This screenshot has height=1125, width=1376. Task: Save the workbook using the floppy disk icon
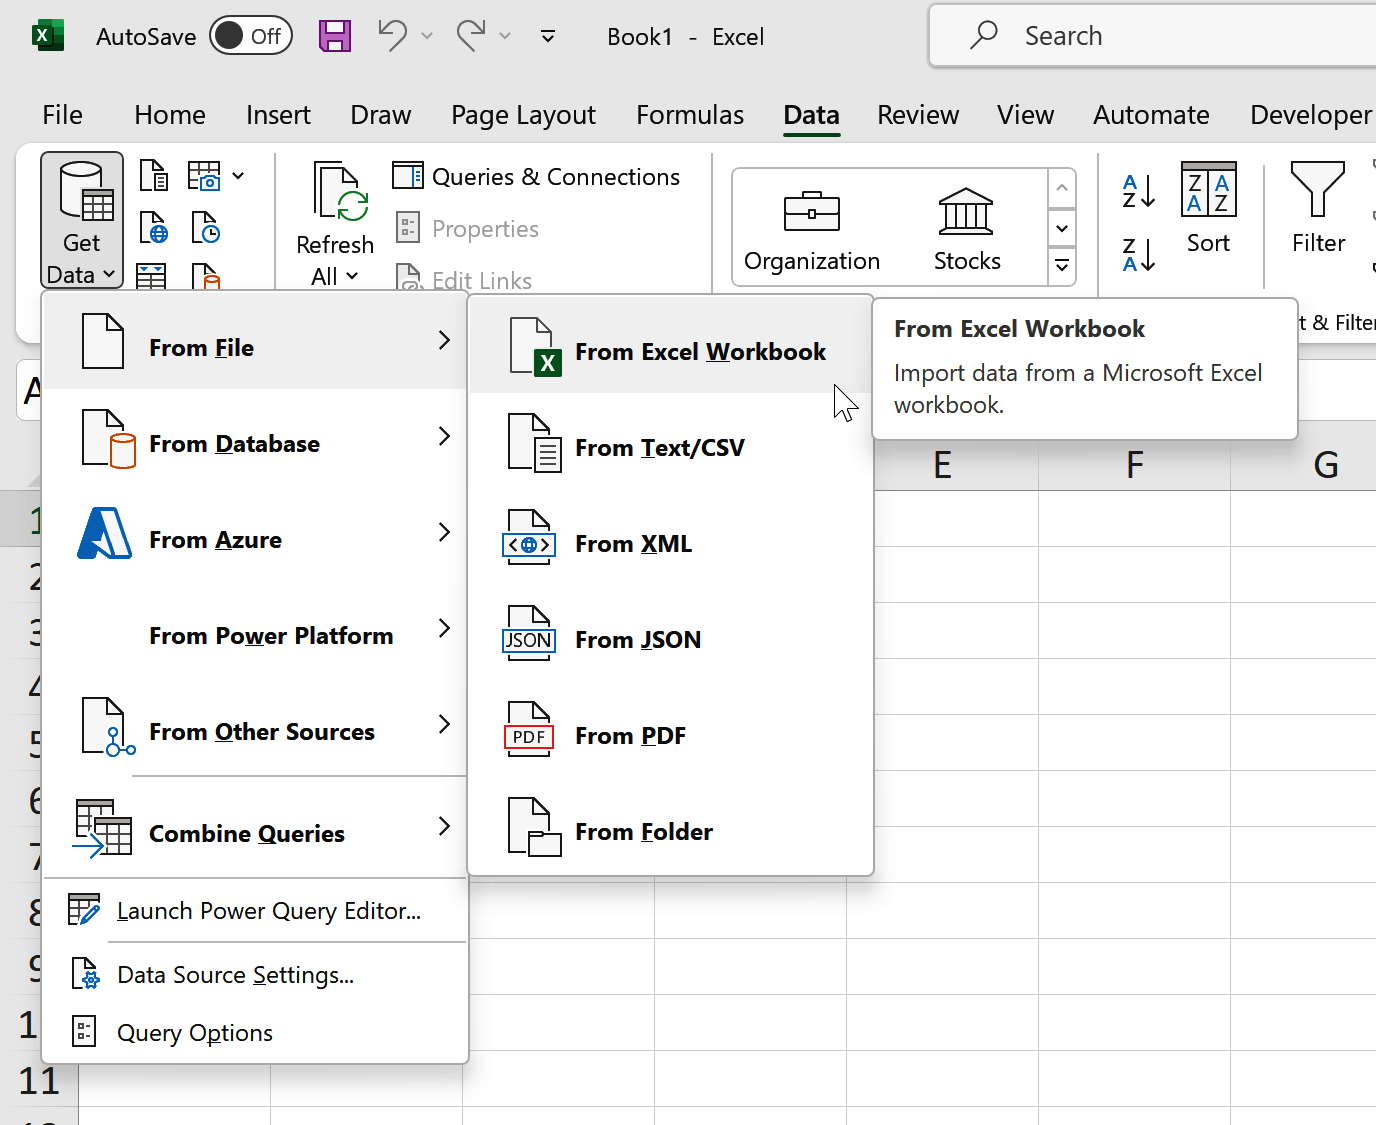click(335, 36)
